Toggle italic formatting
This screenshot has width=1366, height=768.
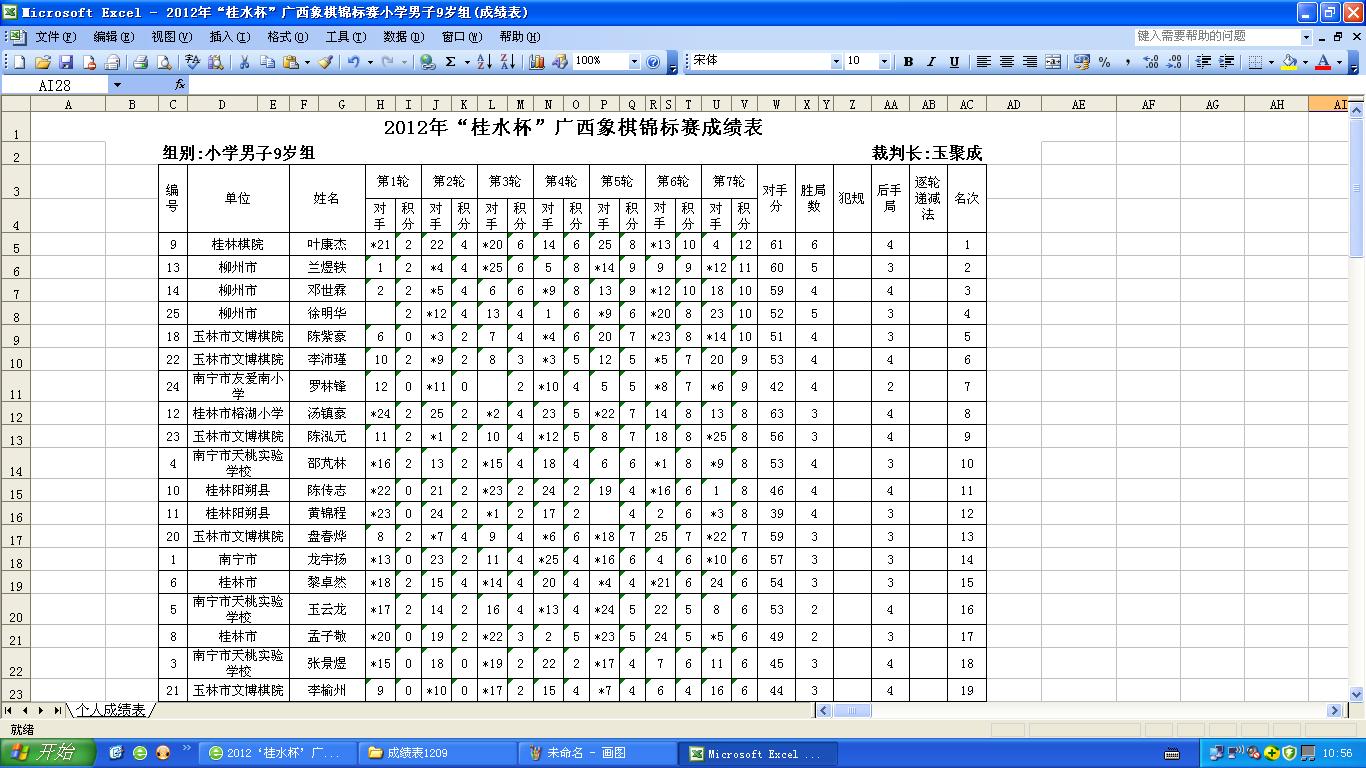931,61
